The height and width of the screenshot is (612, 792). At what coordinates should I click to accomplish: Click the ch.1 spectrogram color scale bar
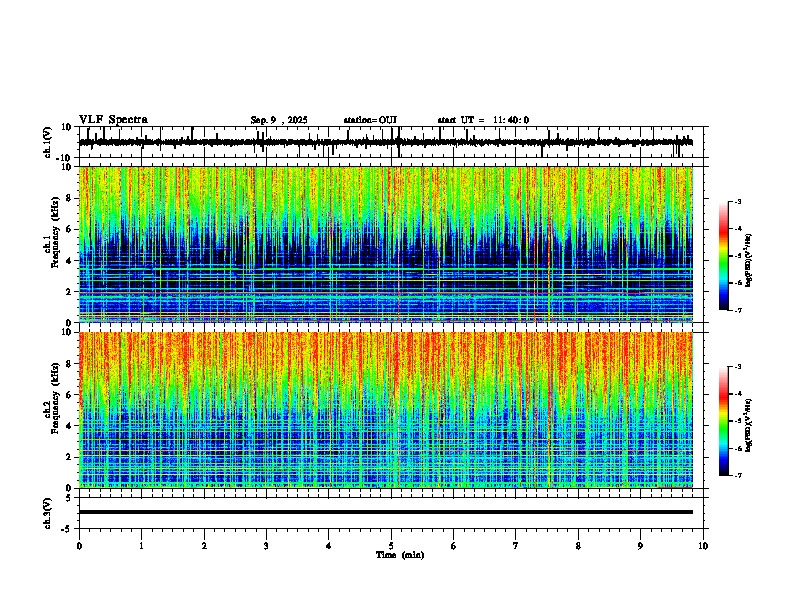(723, 256)
